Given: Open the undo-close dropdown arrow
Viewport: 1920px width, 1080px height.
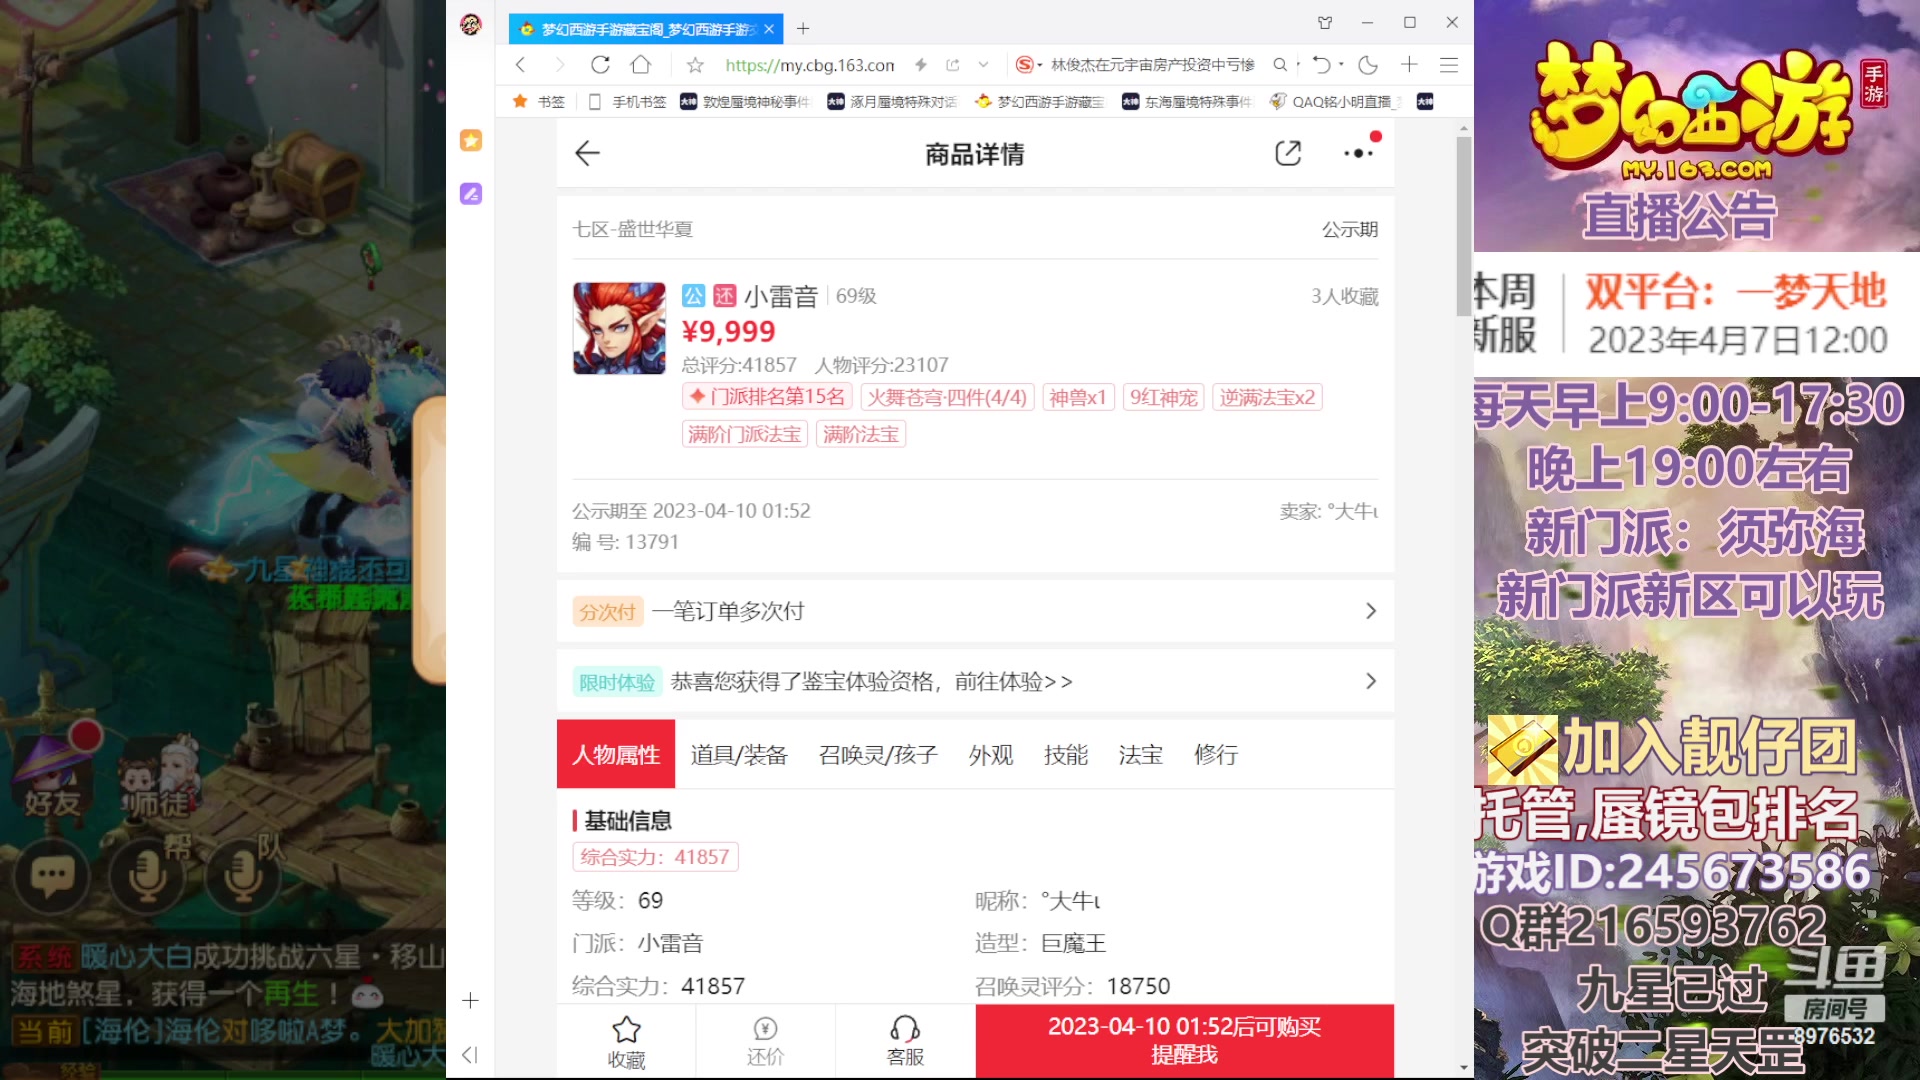Looking at the screenshot, I should [x=1341, y=65].
